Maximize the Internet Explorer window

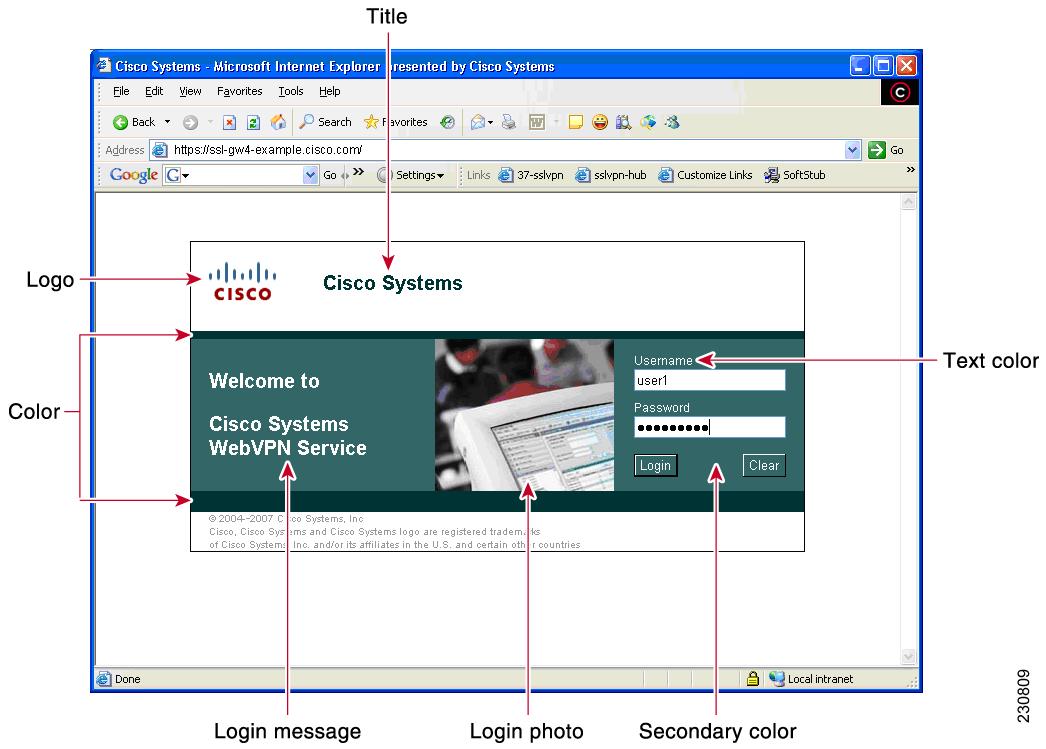pos(883,65)
